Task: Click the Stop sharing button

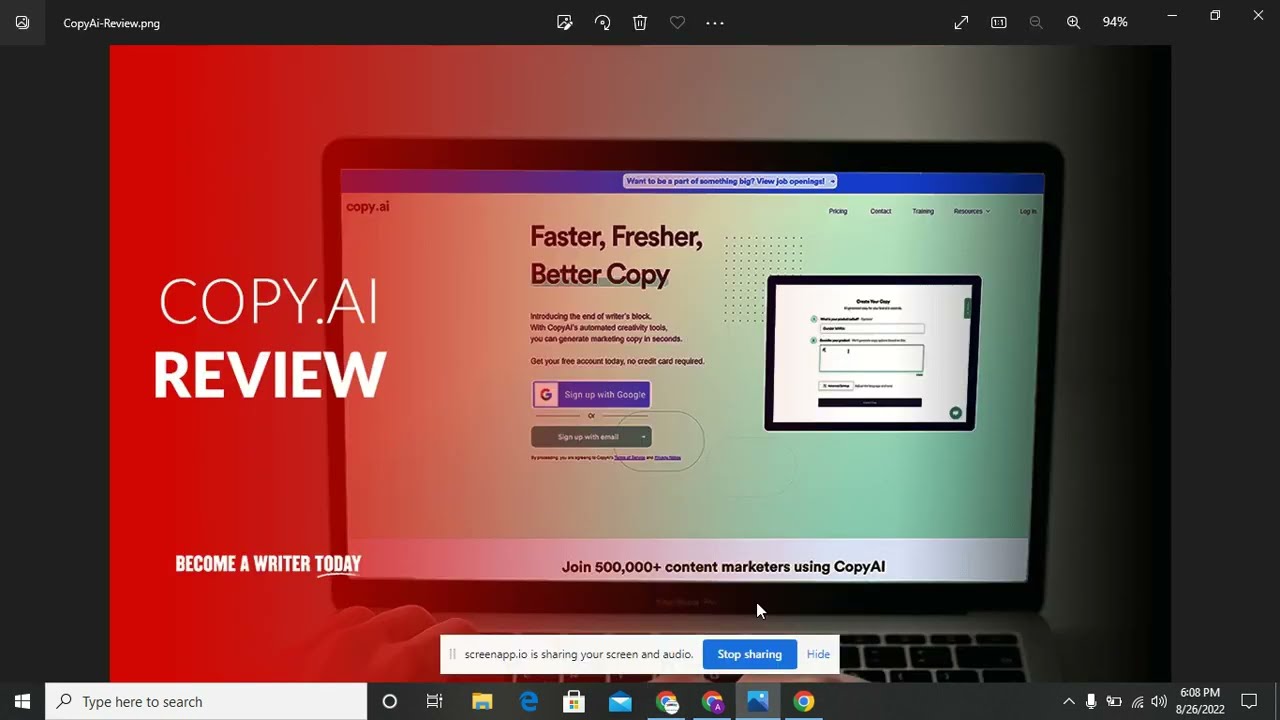Action: click(749, 654)
